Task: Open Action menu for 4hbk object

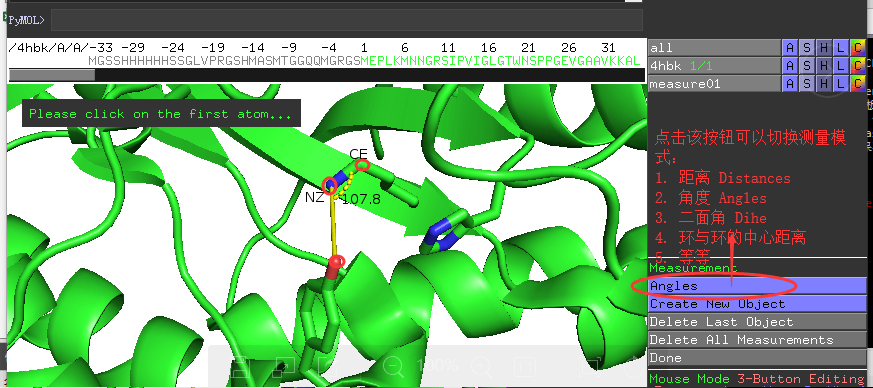Action: tap(789, 66)
